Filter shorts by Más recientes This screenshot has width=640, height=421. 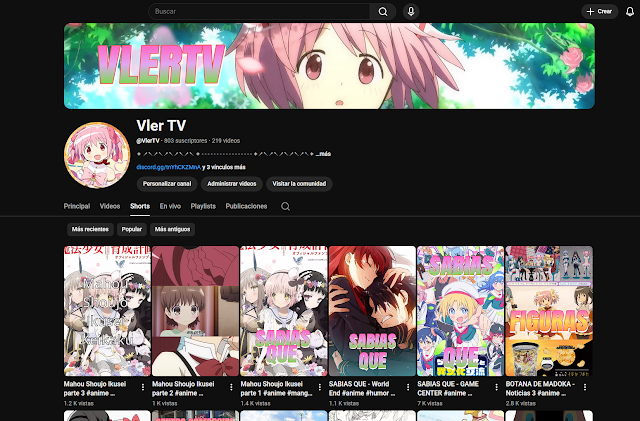pos(90,229)
